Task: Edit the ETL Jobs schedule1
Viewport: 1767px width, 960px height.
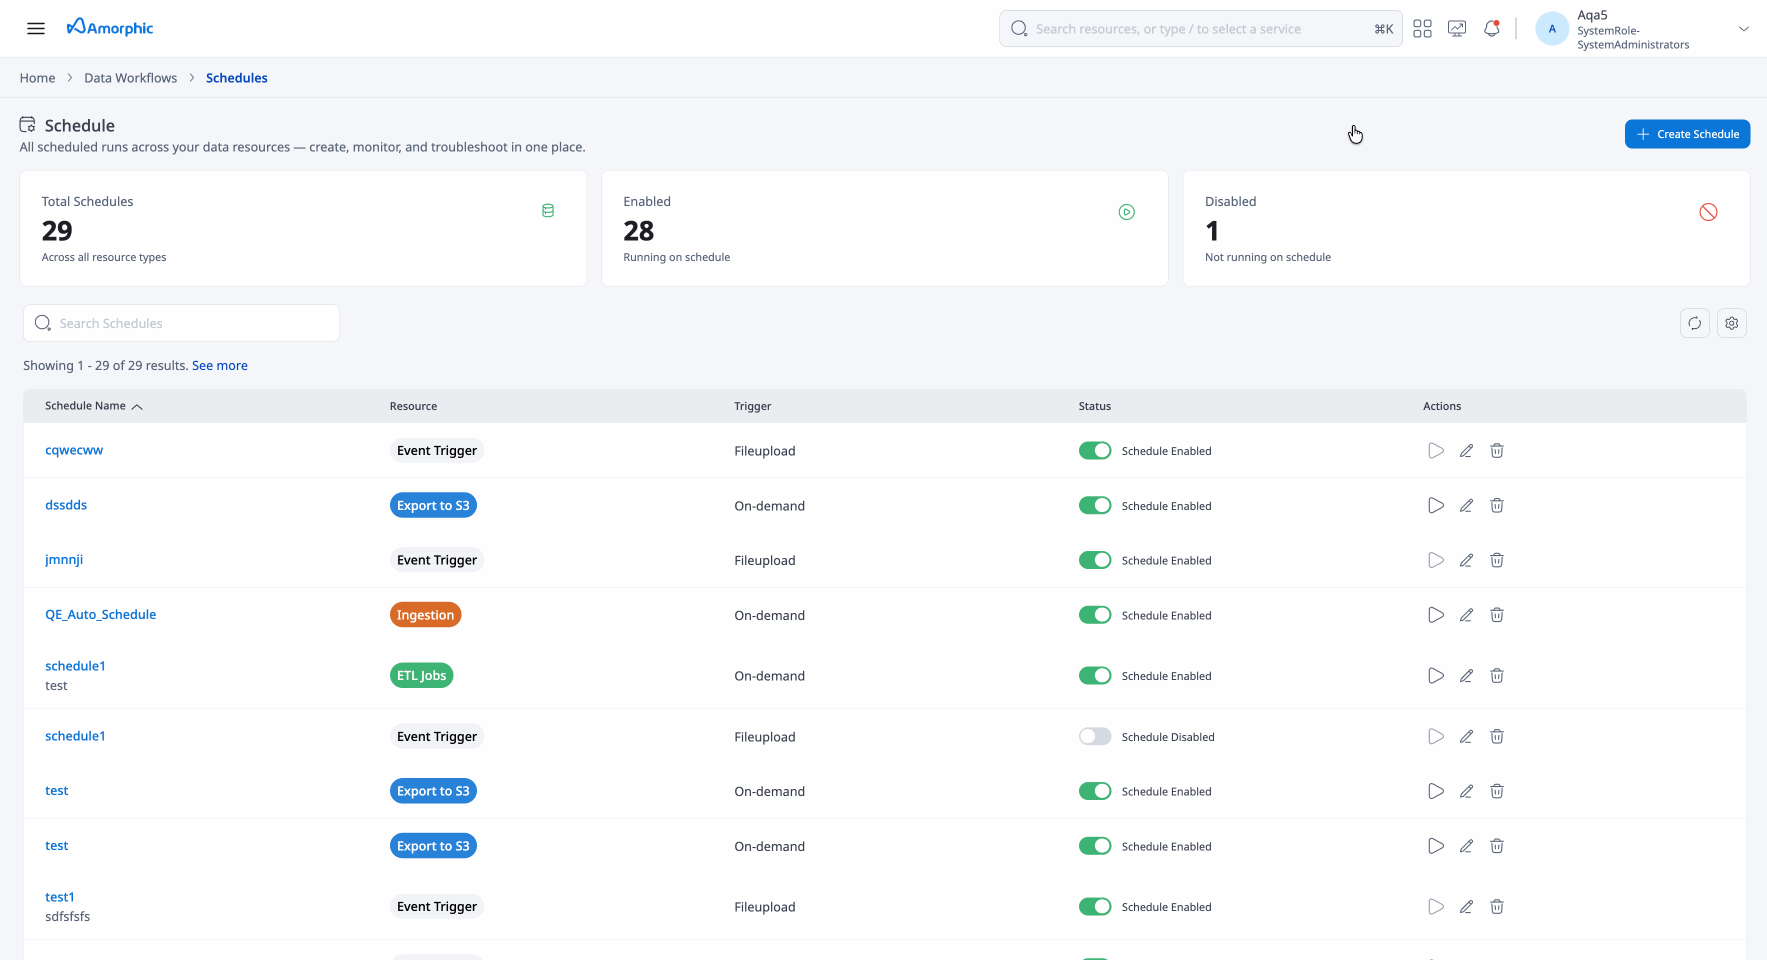Action: 1466,676
